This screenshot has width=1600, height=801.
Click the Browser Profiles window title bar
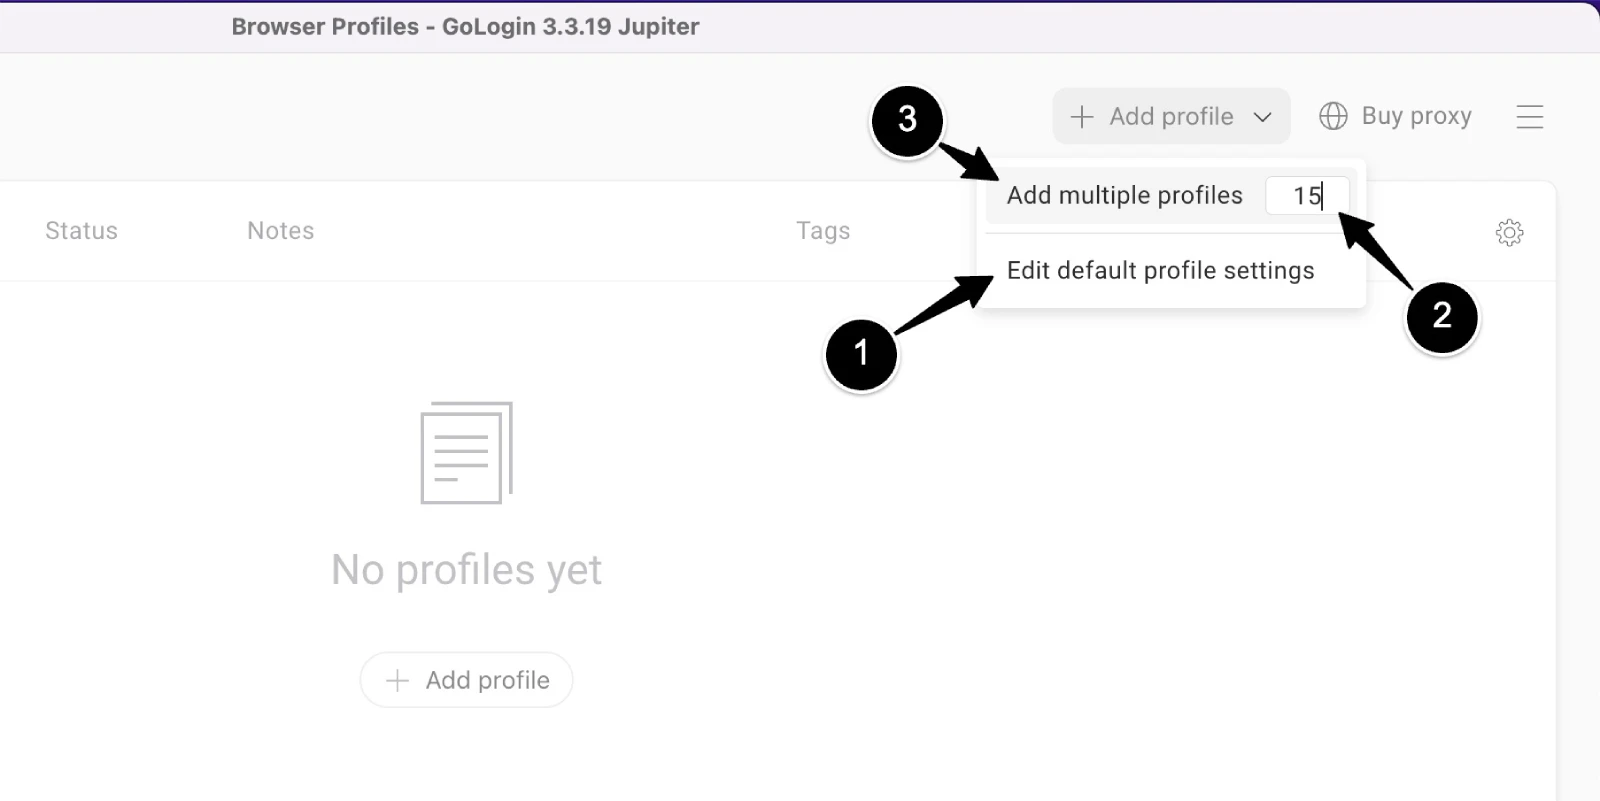pos(465,26)
